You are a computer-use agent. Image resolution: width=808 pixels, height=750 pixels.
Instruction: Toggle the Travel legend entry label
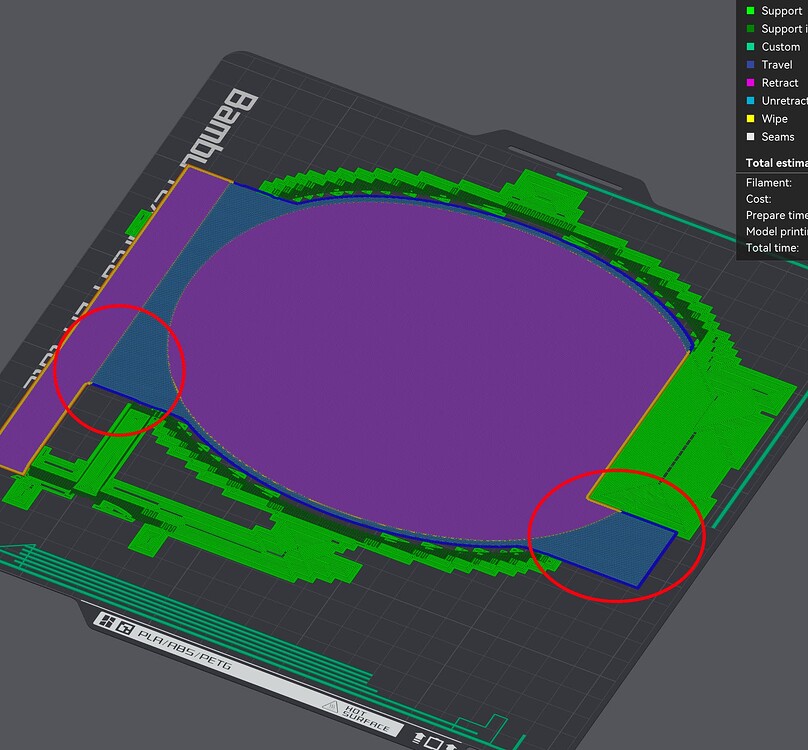pos(777,65)
